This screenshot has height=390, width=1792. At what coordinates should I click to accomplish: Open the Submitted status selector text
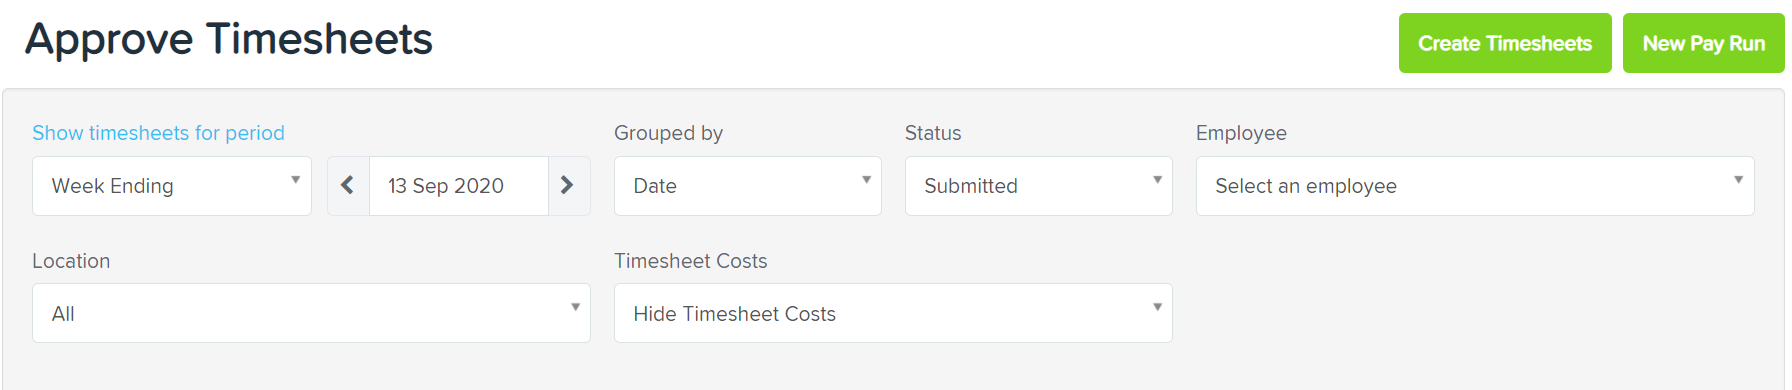[x=971, y=186]
